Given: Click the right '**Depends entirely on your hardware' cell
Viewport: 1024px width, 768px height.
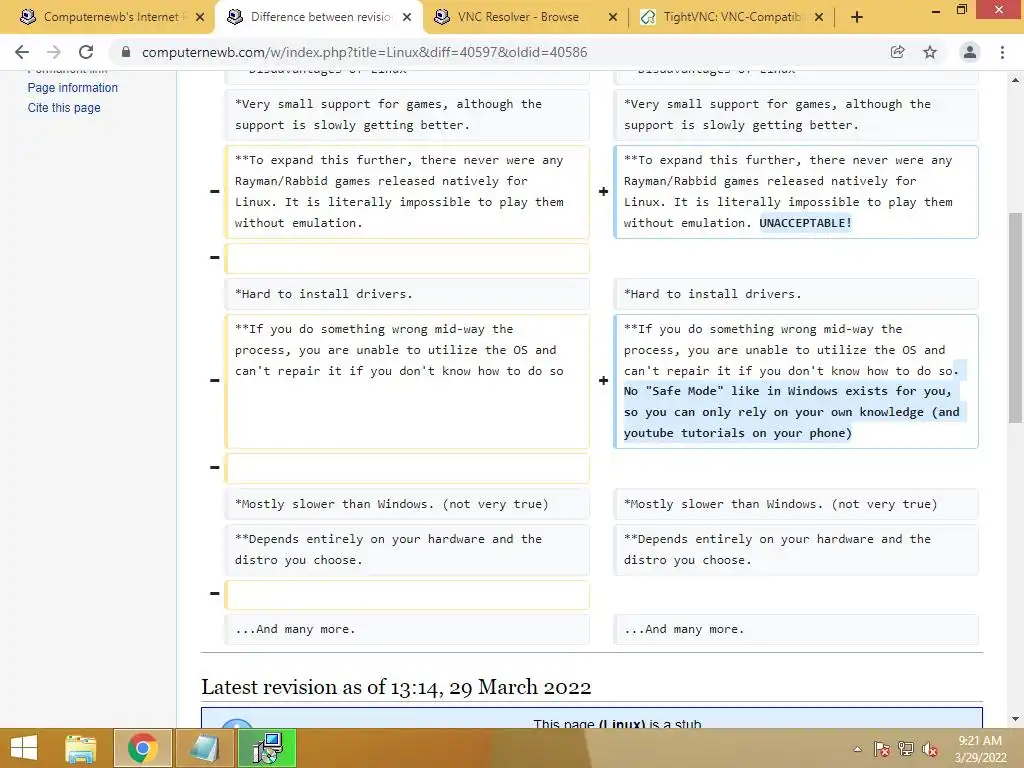Looking at the screenshot, I should click(x=796, y=549).
